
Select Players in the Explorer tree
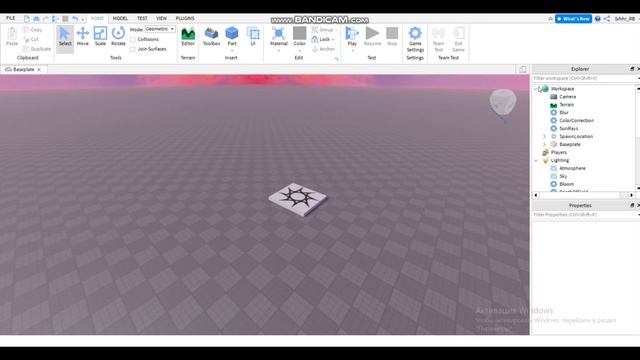(x=558, y=152)
